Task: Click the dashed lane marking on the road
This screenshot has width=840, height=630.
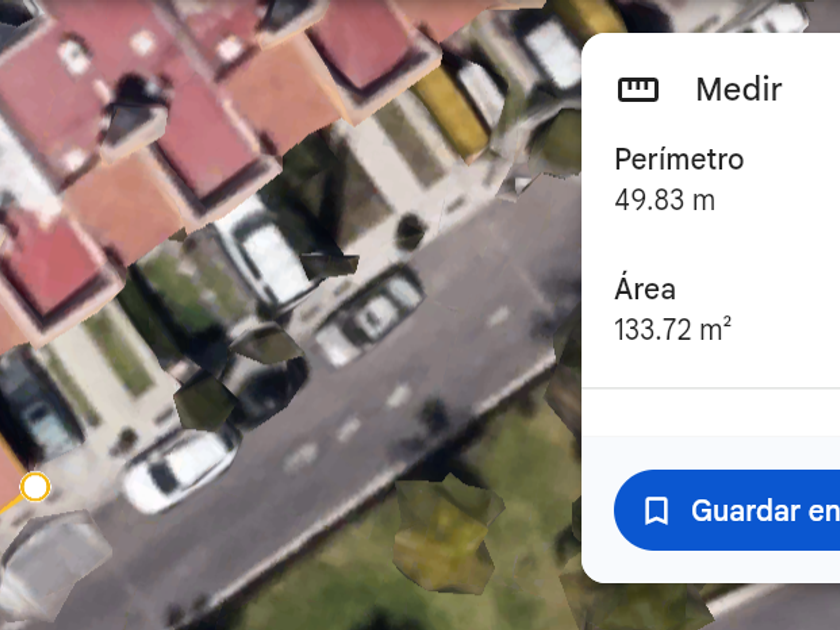Action: pos(349,428)
